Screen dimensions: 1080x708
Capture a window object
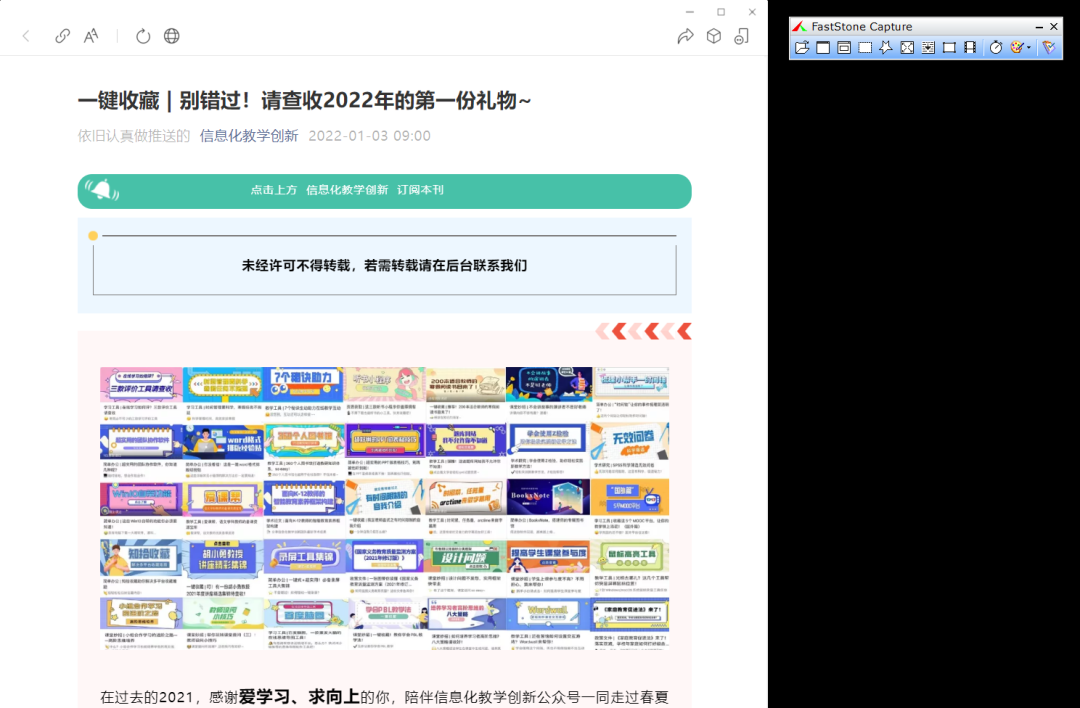845,47
